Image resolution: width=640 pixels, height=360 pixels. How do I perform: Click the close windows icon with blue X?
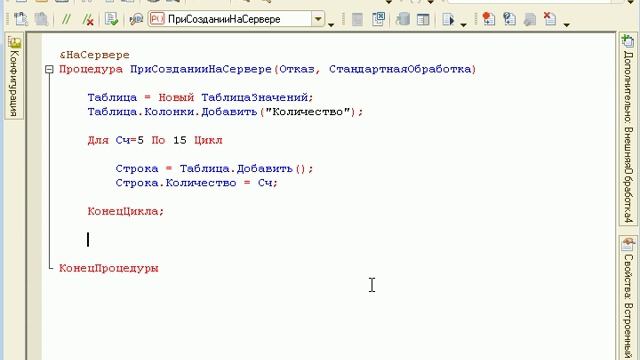378,19
